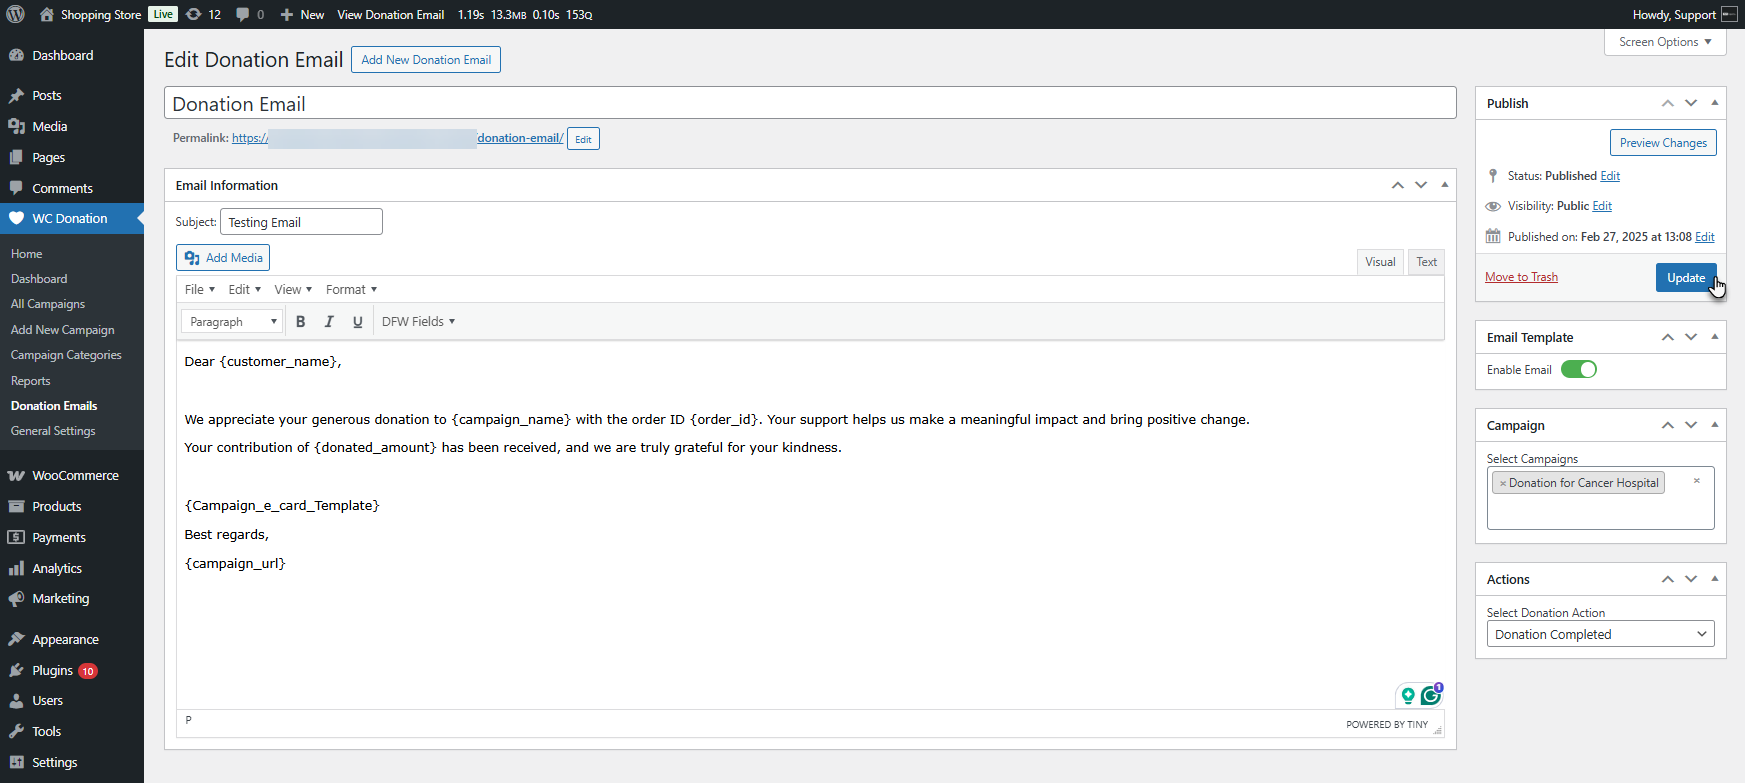Screen dimensions: 1745x783
Task: Click the Update button
Action: point(1685,278)
